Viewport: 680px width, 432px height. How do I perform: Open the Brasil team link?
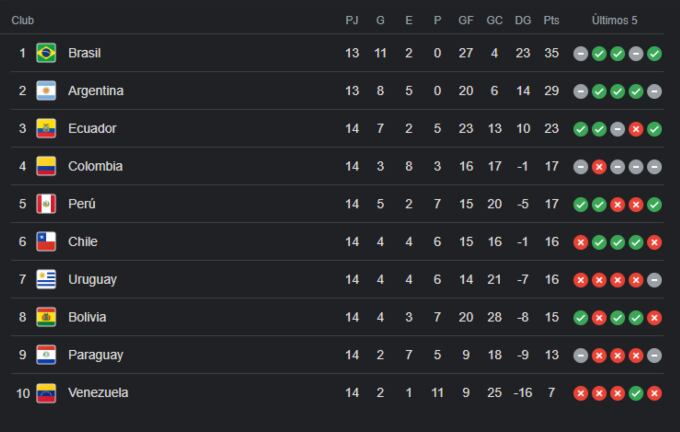click(84, 53)
